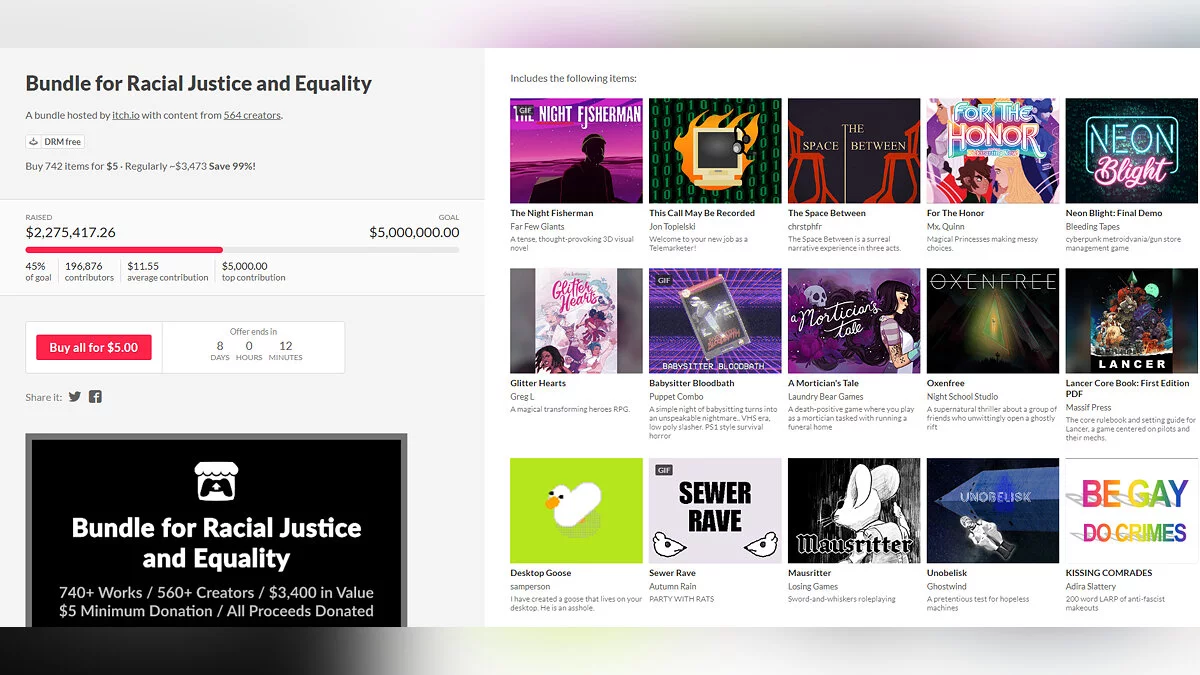Screen dimensions: 1200x675
Task: Open Night School Studio creator link
Action: tap(962, 397)
